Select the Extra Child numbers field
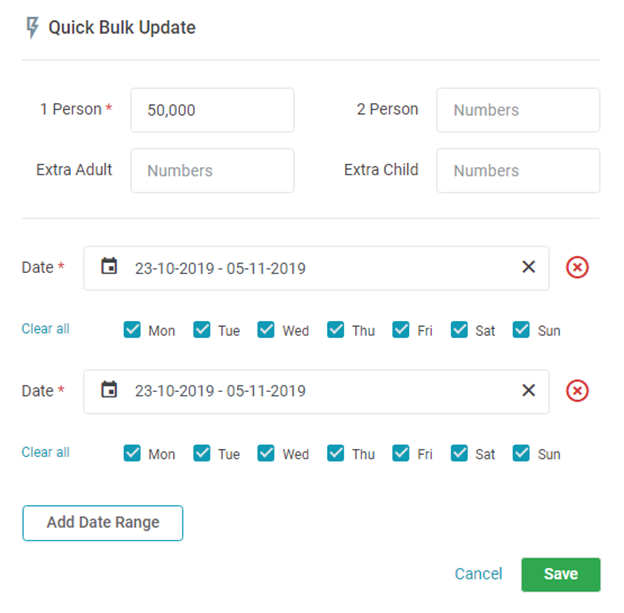Image resolution: width=624 pixels, height=613 pixels. (x=518, y=171)
